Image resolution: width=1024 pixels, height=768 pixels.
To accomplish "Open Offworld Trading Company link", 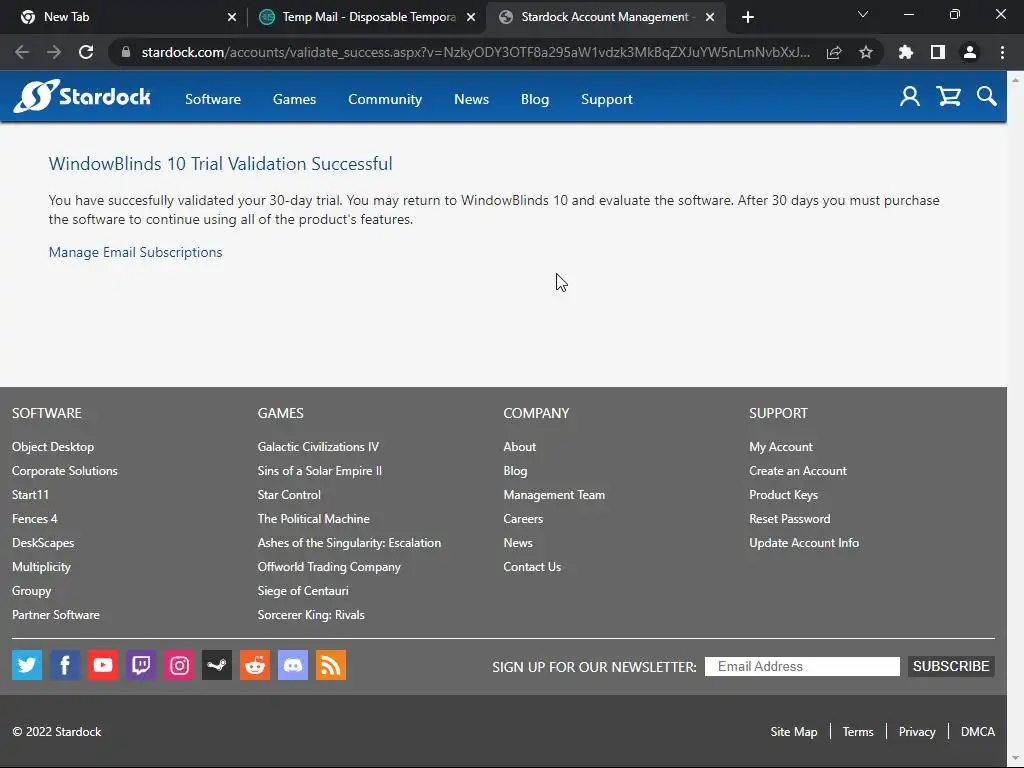I will point(329,567).
